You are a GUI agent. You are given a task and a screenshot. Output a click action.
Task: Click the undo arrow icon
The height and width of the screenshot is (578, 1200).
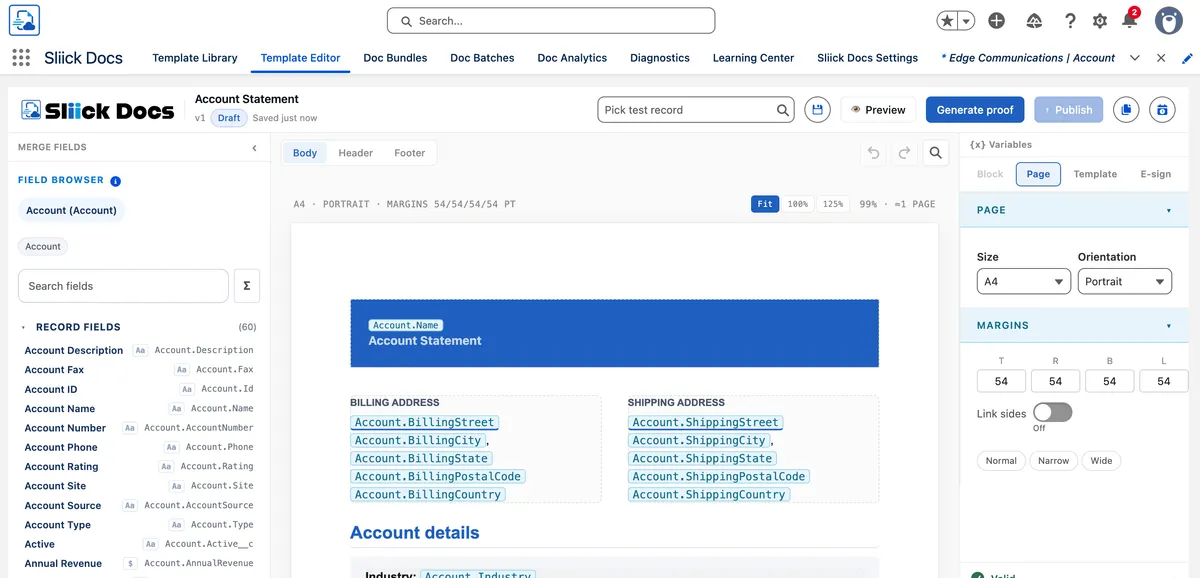coord(874,153)
